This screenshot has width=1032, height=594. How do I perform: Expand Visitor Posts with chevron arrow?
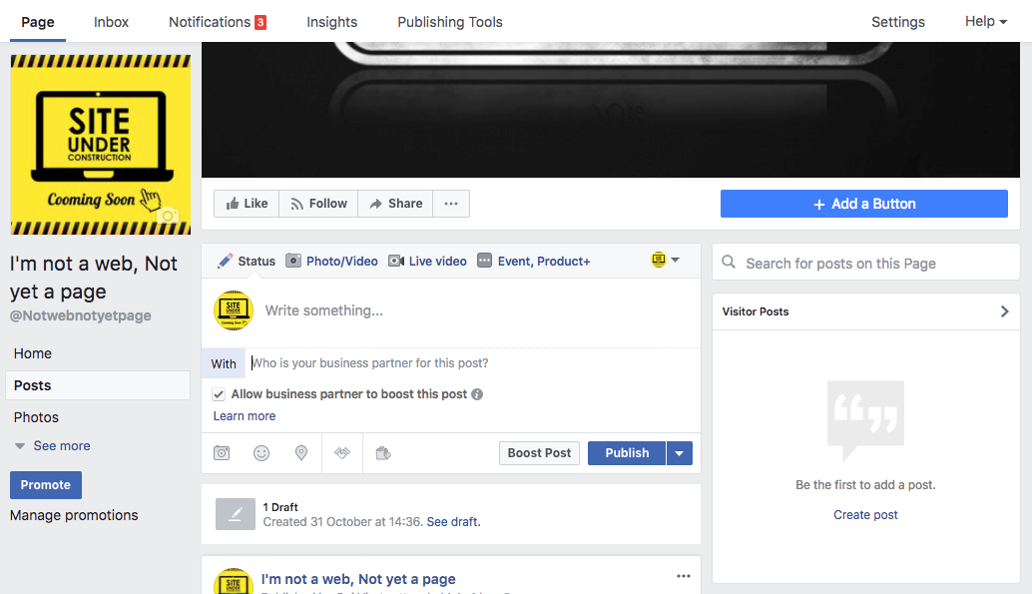(1004, 312)
